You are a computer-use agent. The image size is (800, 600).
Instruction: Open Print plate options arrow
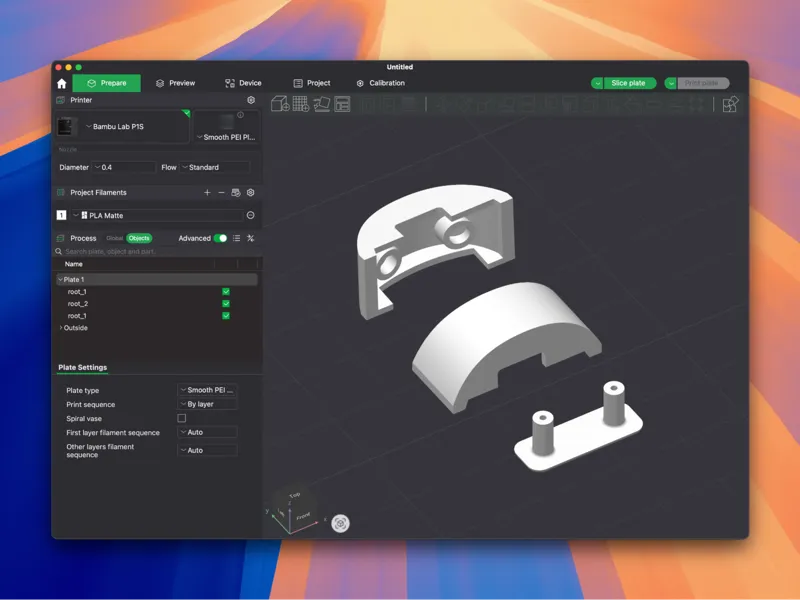tap(671, 83)
